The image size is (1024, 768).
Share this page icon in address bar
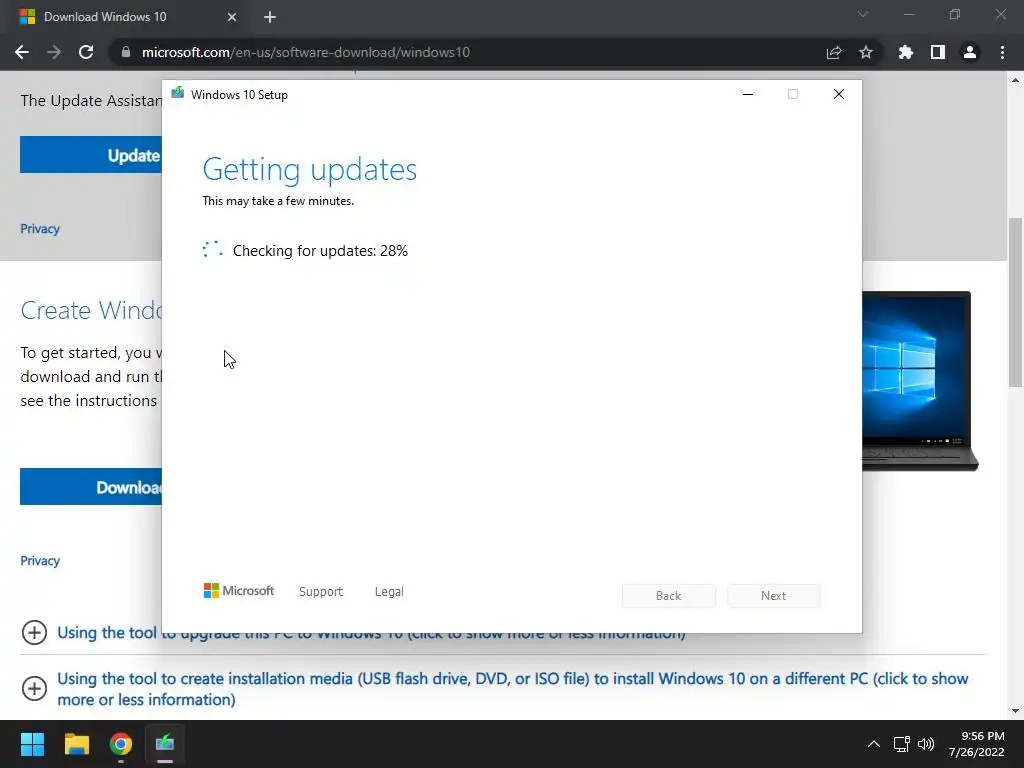pyautogui.click(x=834, y=52)
